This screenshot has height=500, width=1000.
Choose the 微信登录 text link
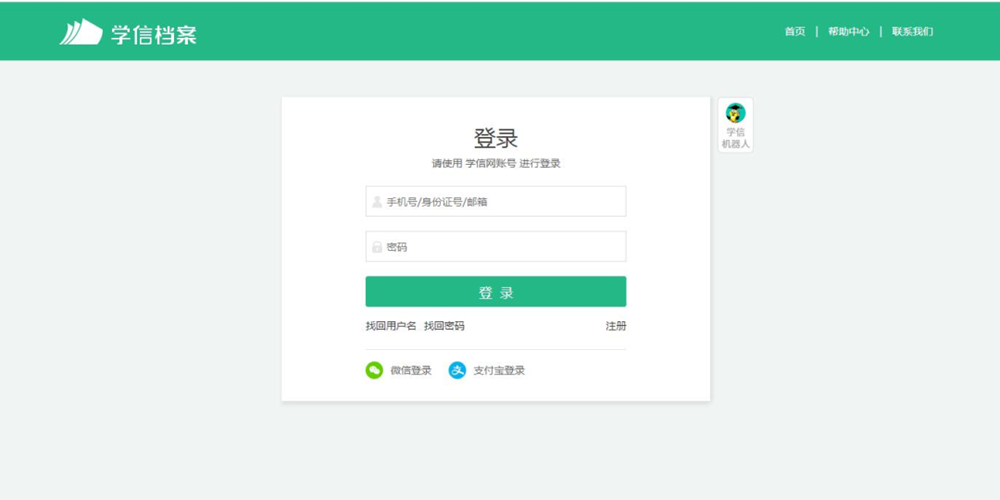pyautogui.click(x=411, y=370)
